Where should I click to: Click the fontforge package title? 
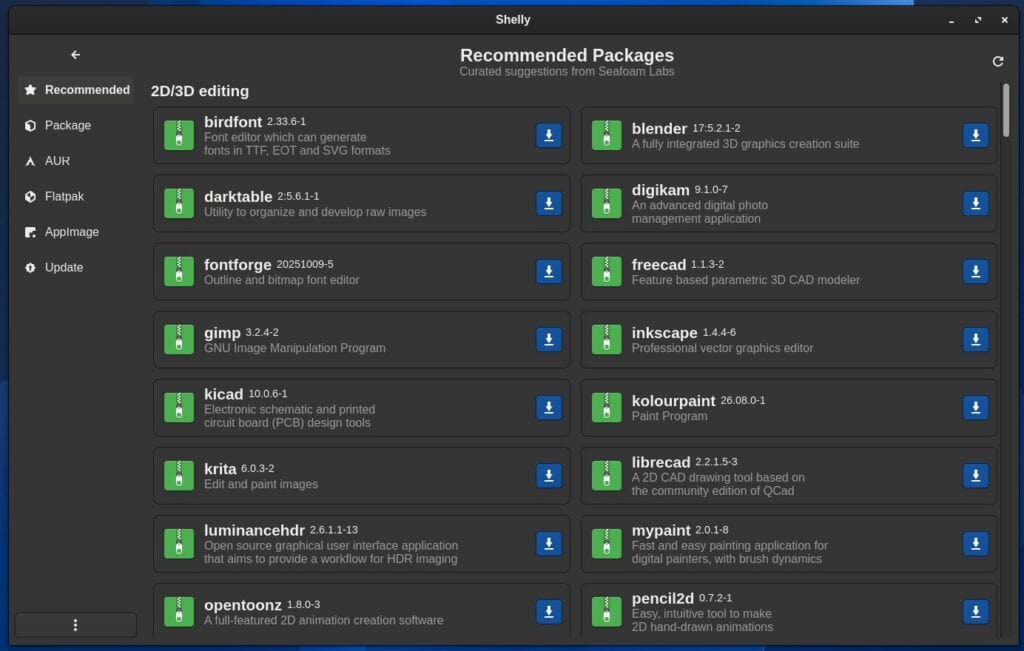(x=238, y=264)
